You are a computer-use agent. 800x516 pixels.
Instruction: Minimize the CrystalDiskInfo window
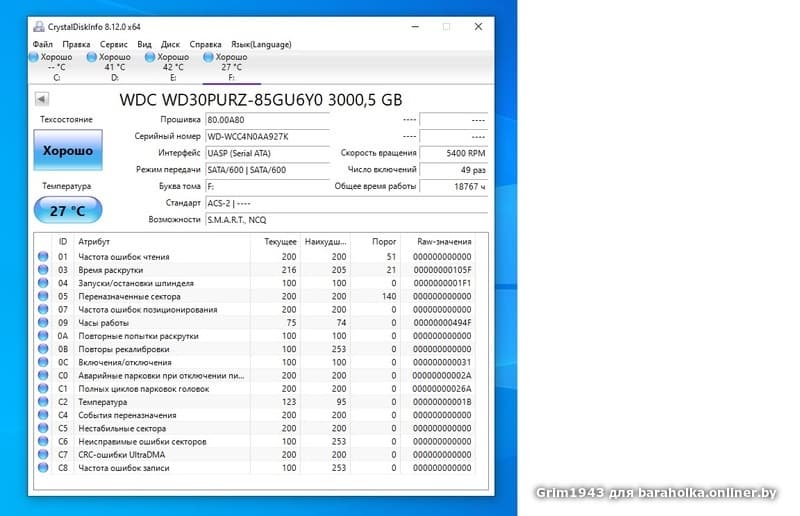point(415,27)
